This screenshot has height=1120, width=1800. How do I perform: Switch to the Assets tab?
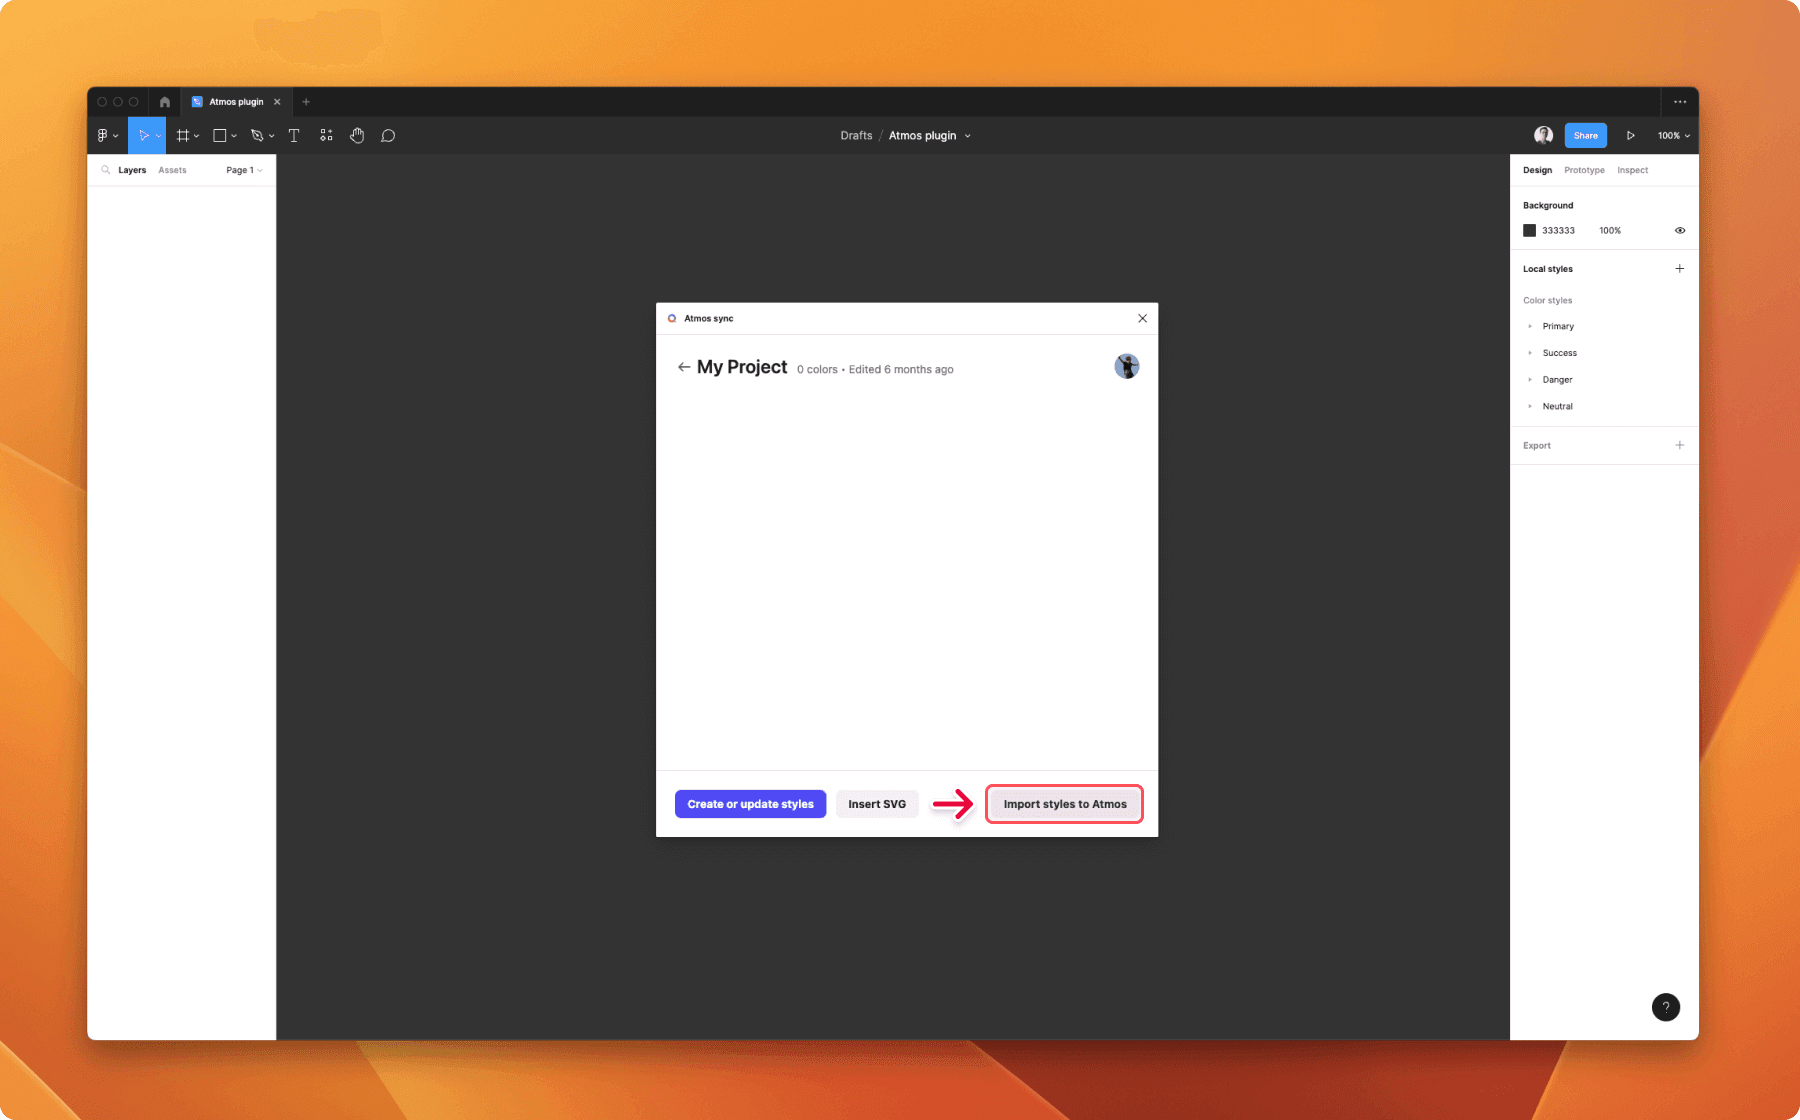point(172,170)
